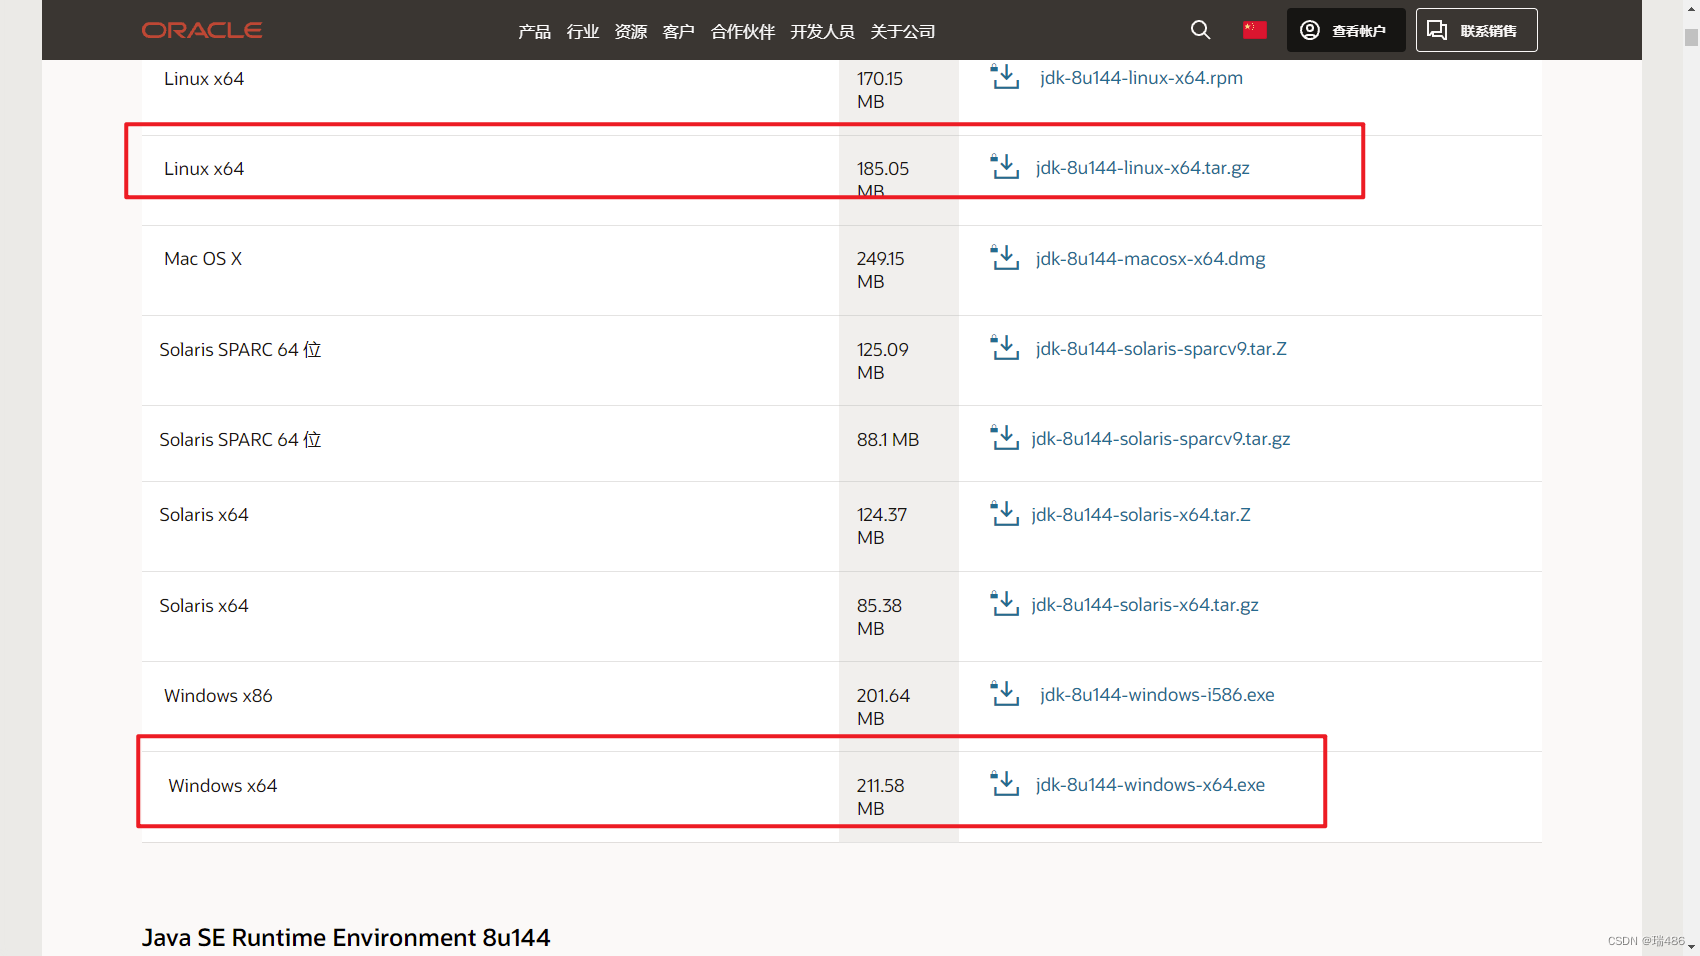Open the search magnifier icon
The height and width of the screenshot is (956, 1700).
1200,30
